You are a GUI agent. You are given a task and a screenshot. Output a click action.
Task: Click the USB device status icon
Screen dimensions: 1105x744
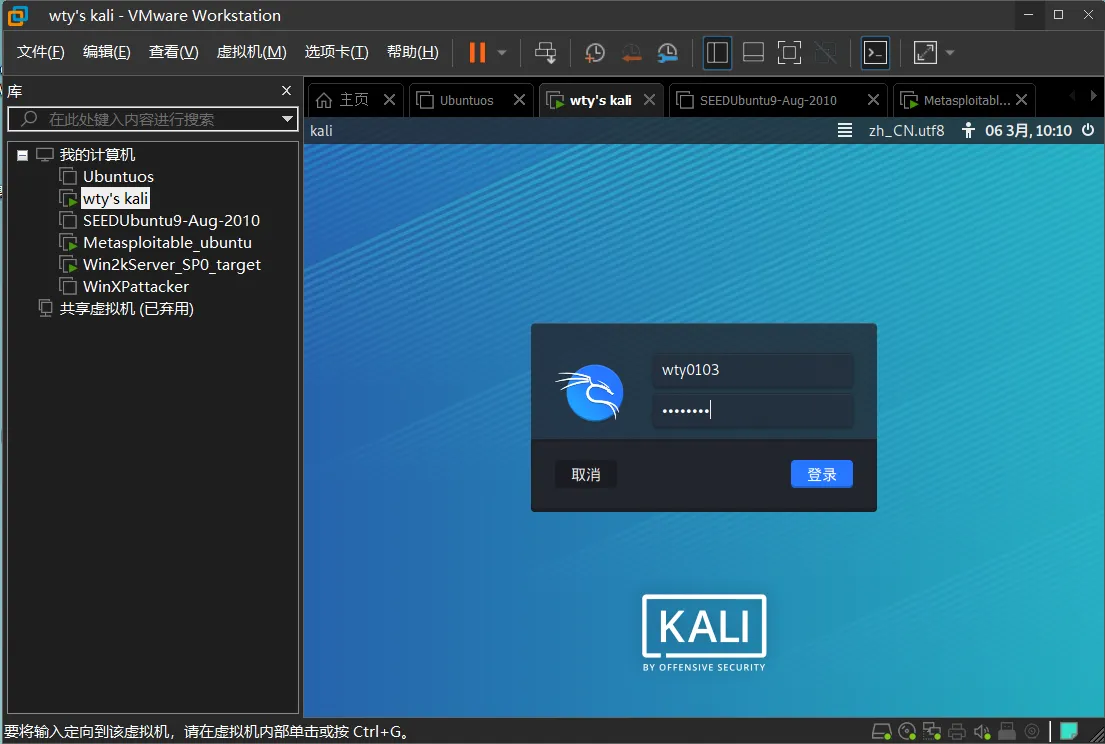click(x=1006, y=731)
